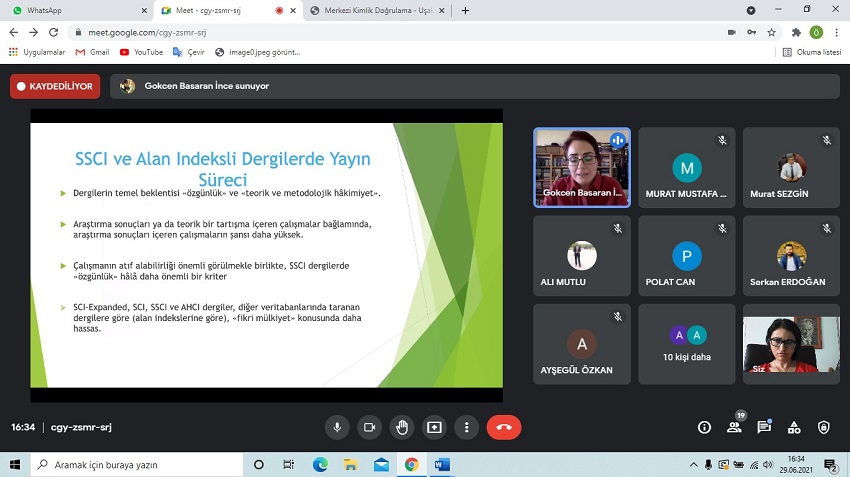This screenshot has height=477, width=850.
Task: Bookmark page with the star icon
Action: [x=771, y=32]
